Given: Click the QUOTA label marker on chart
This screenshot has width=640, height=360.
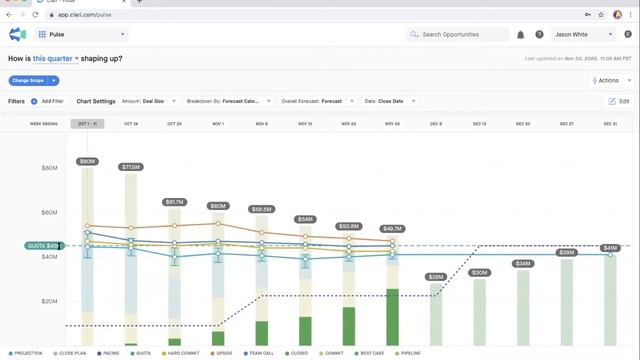Looking at the screenshot, I should 44,246.
